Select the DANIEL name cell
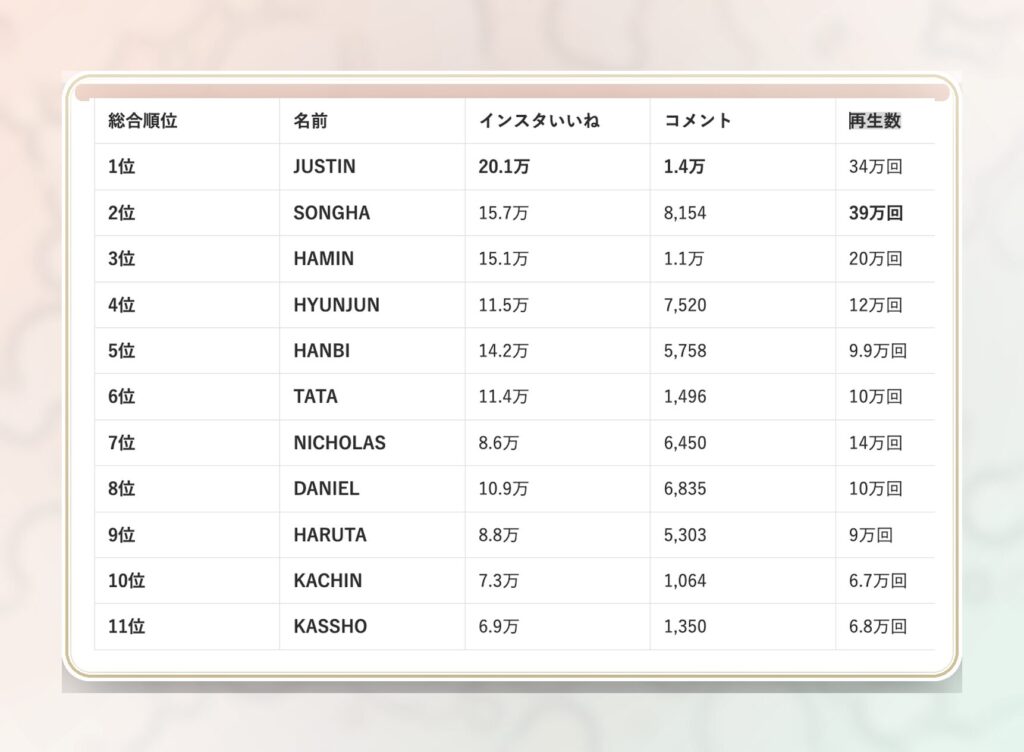The width and height of the screenshot is (1024, 752). click(326, 489)
